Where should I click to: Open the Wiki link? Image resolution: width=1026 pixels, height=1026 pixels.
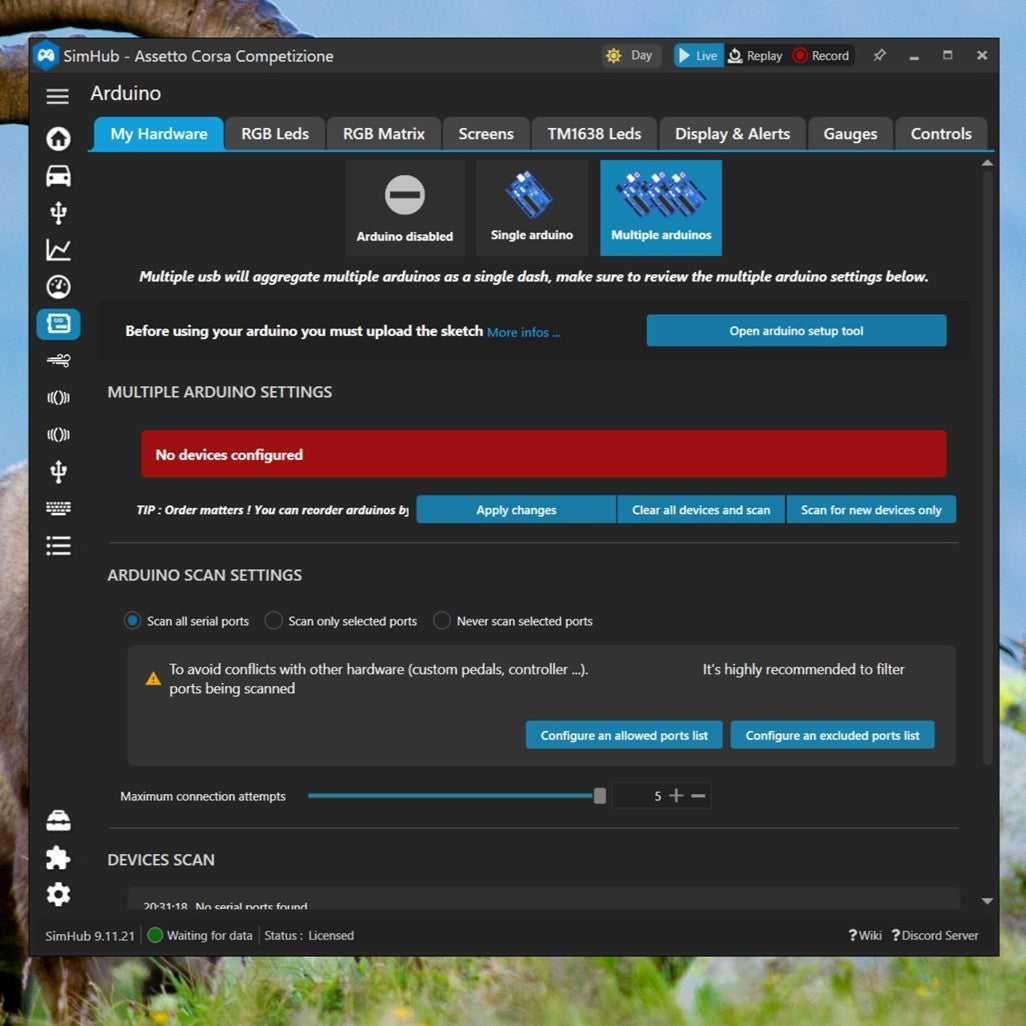pyautogui.click(x=865, y=936)
